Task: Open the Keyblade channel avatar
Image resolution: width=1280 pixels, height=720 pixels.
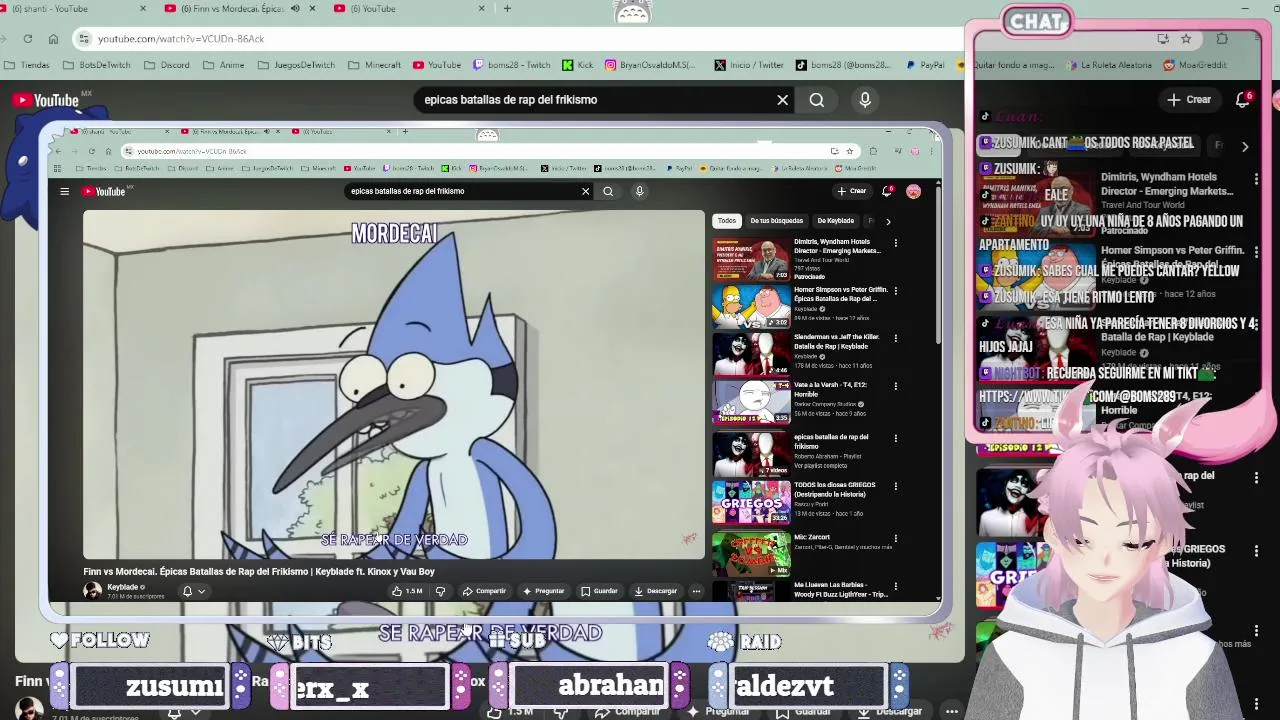Action: point(92,591)
